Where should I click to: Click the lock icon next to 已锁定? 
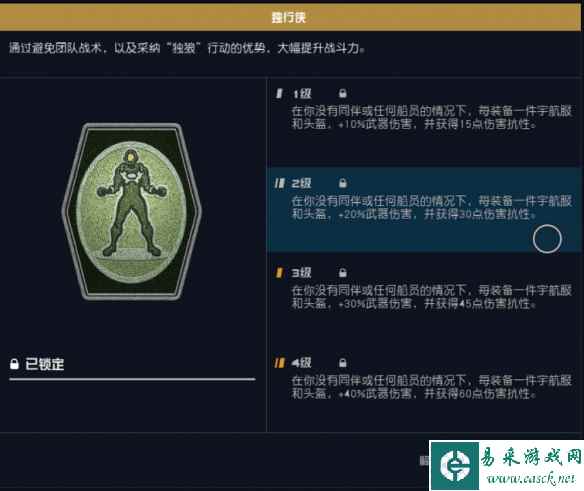[14, 364]
